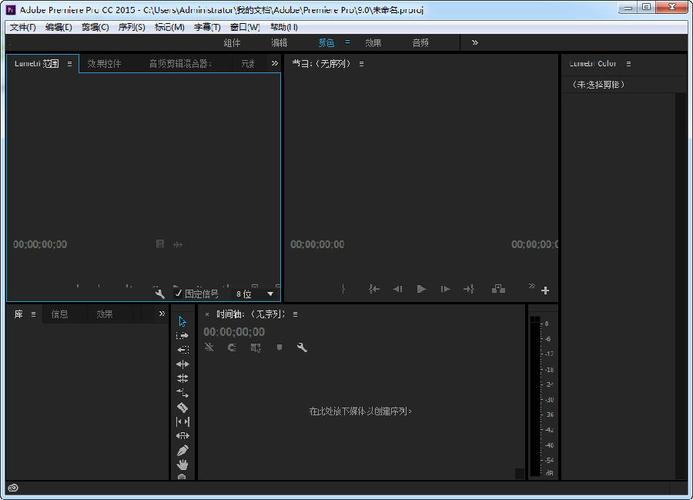Expand hidden tabs in Lumetri panel group
The image size is (693, 500).
(x=275, y=63)
